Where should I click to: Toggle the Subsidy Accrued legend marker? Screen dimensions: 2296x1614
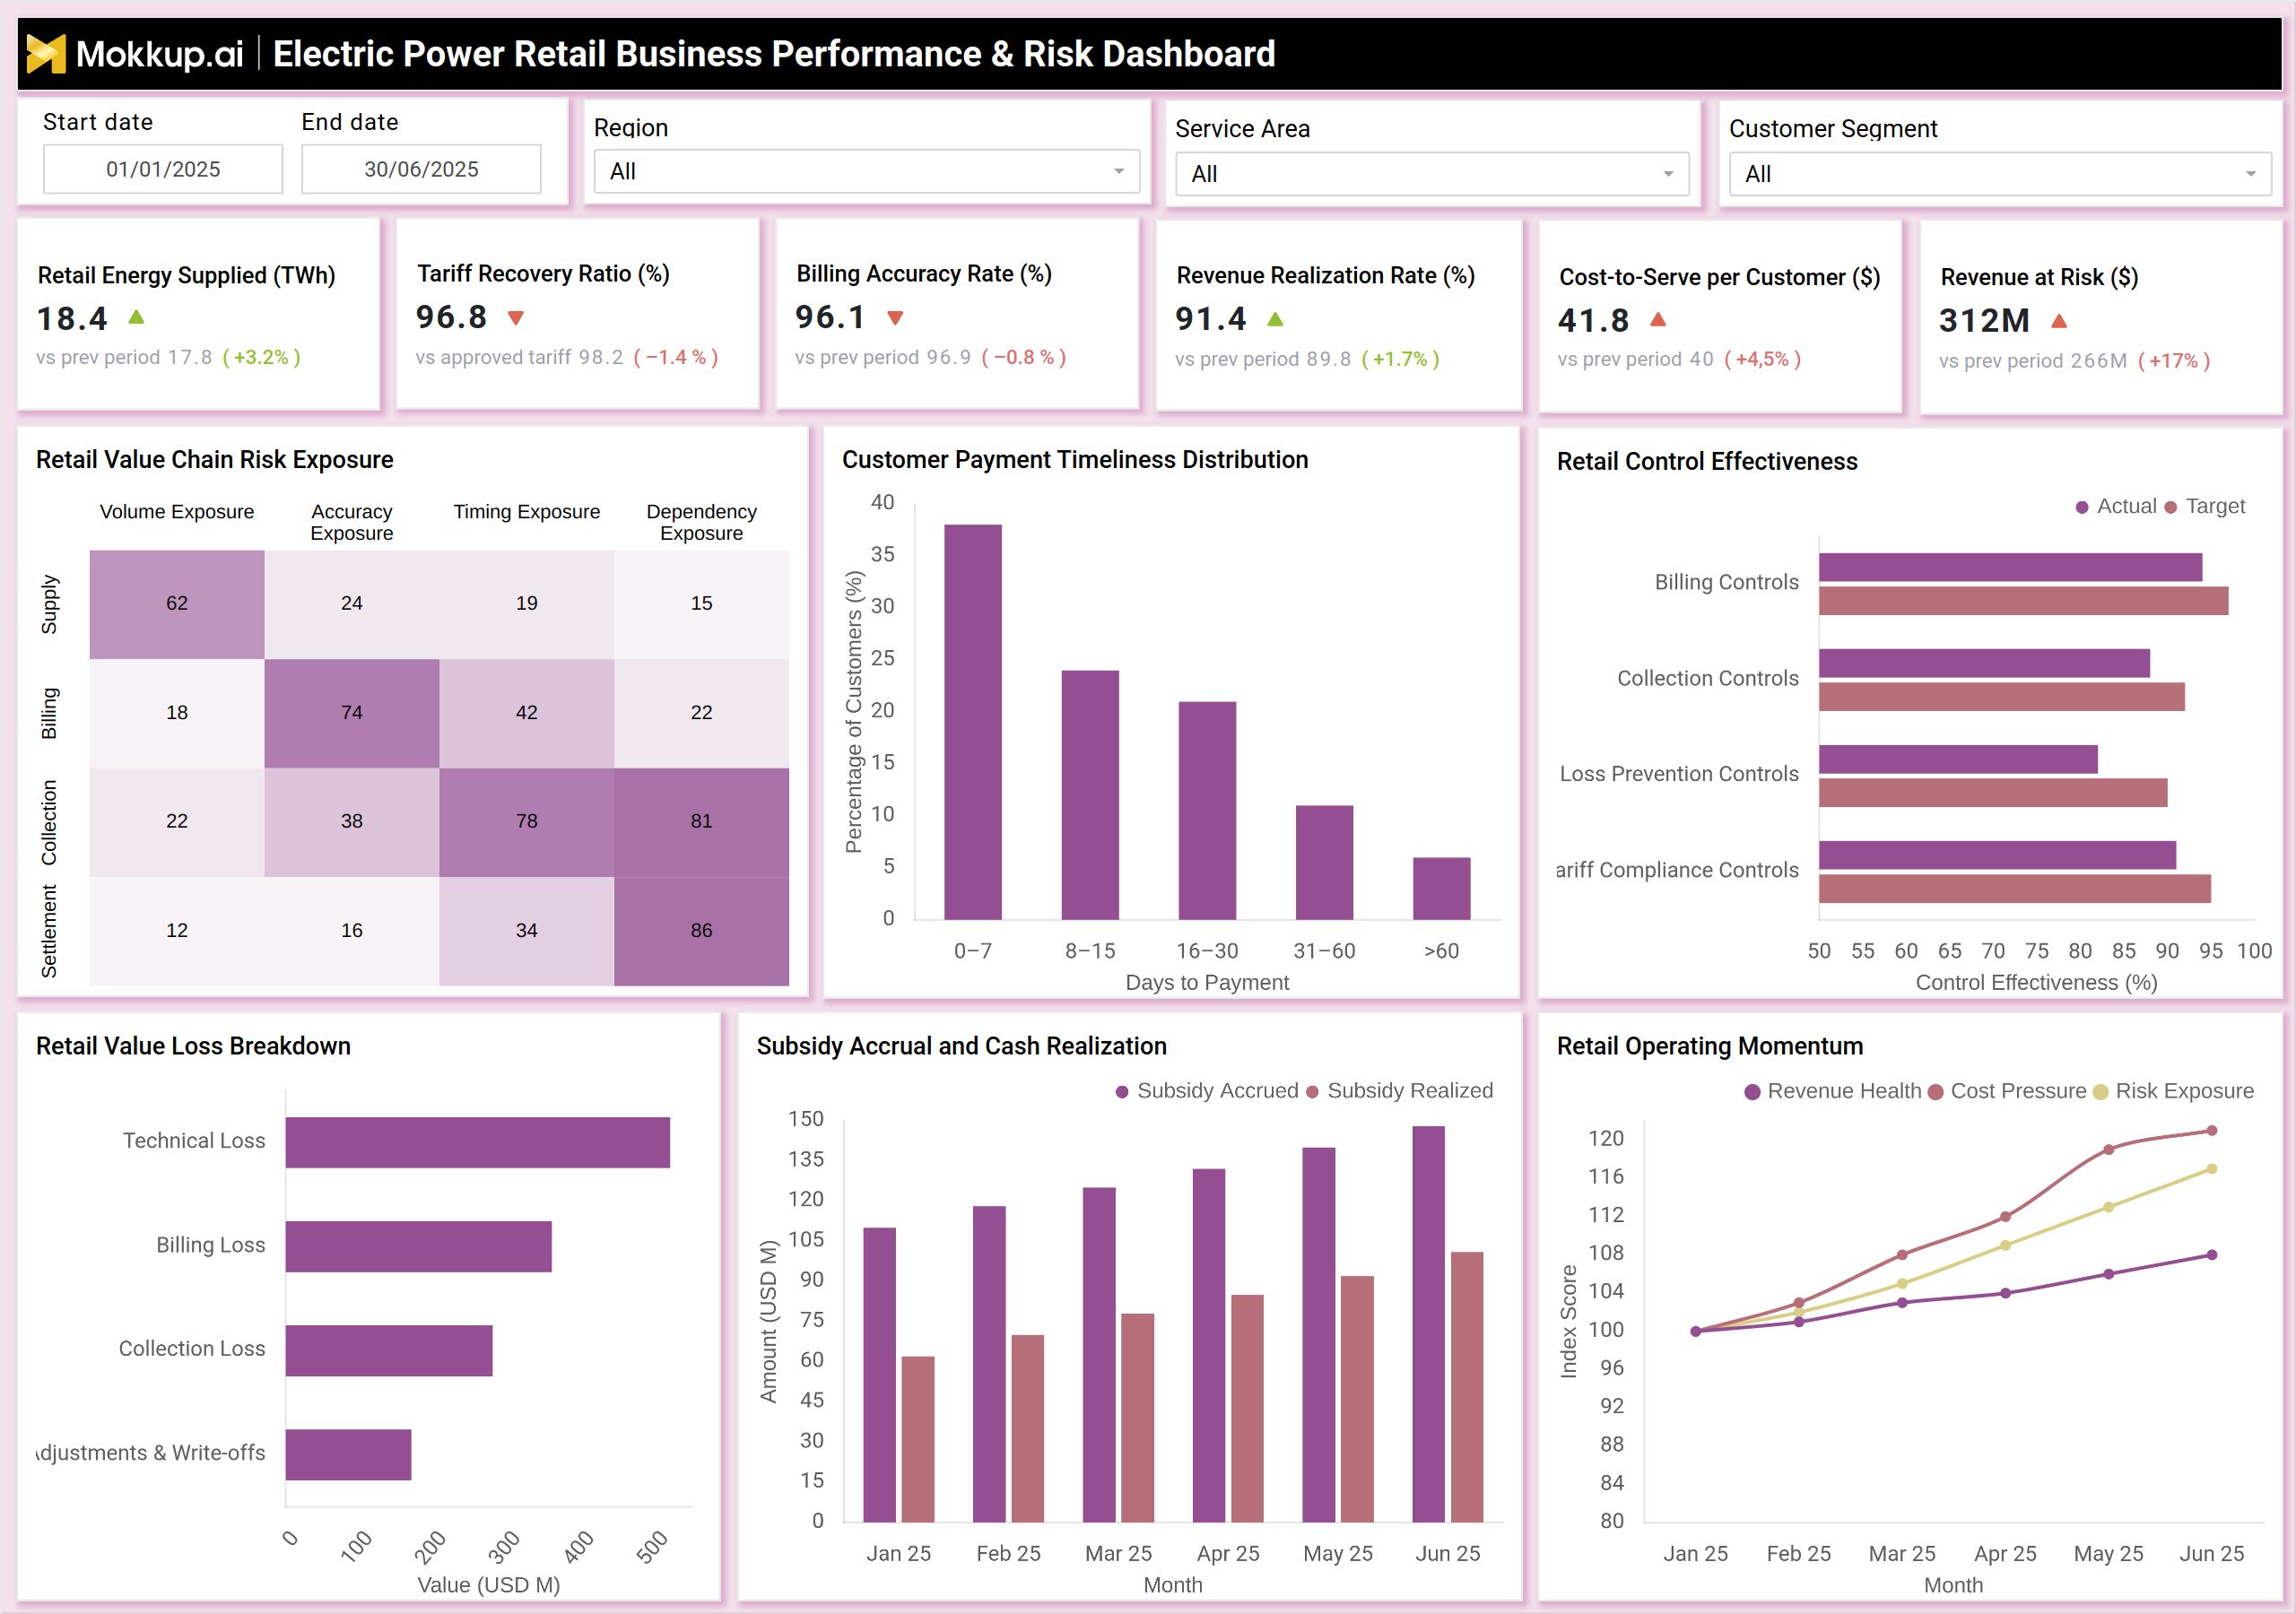coord(1122,1091)
